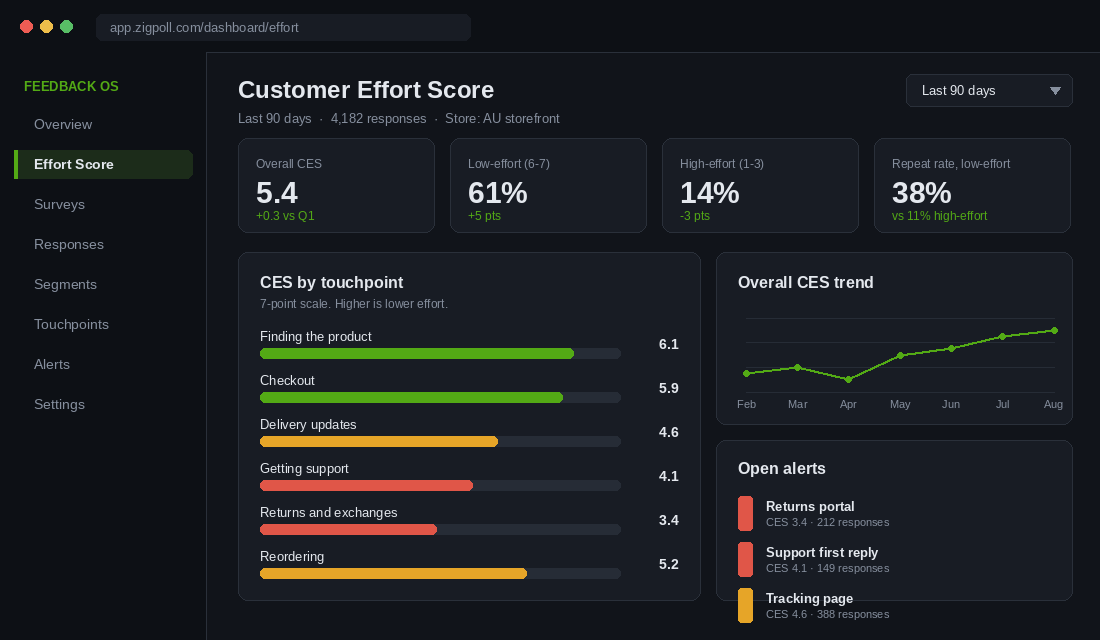Viewport: 1100px width, 640px height.
Task: Click the FEEDBACK OS logo text
Action: (x=72, y=86)
